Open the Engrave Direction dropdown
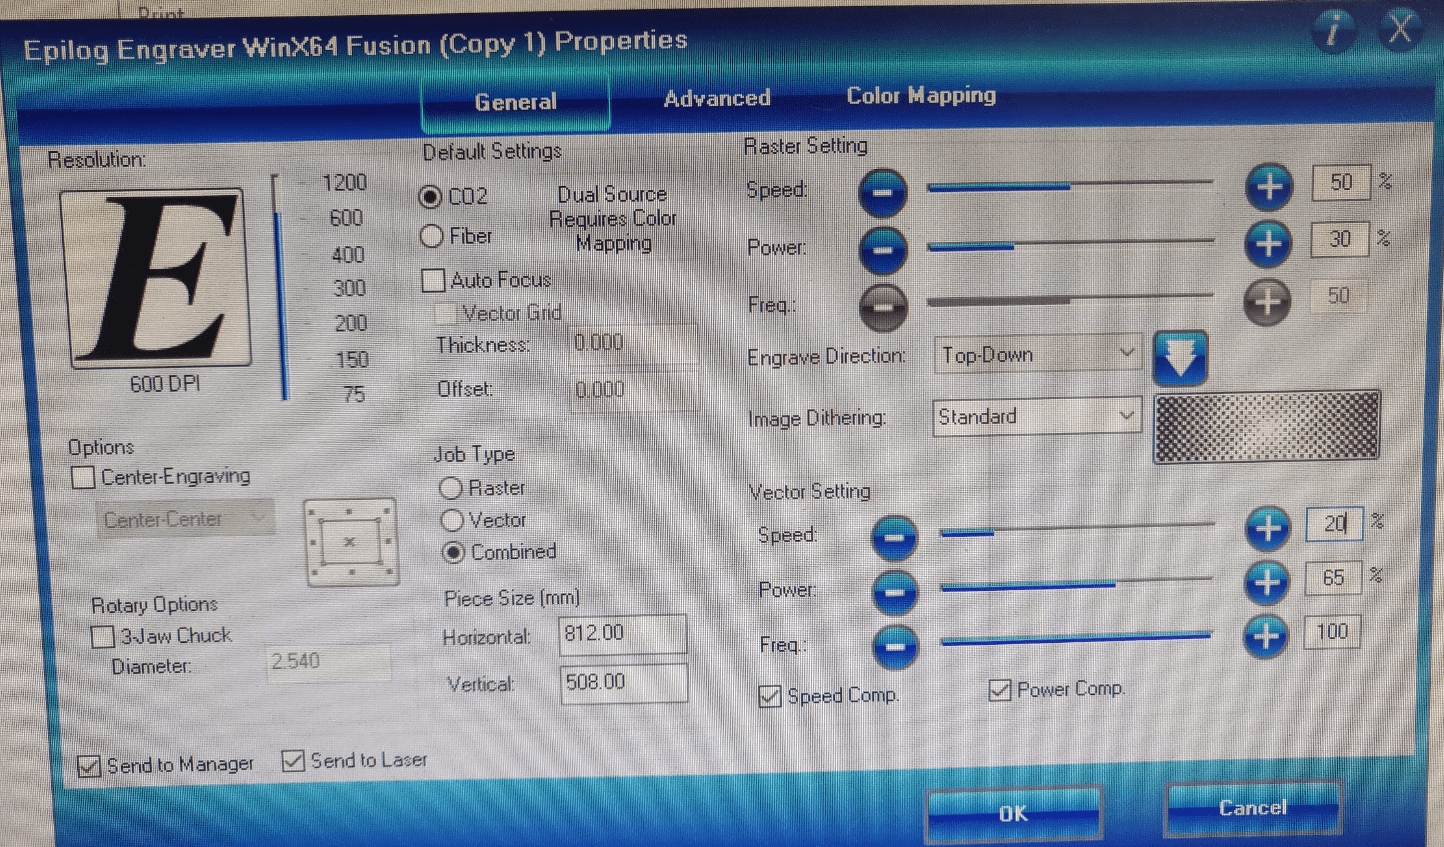Viewport: 1444px width, 847px height. [1038, 355]
